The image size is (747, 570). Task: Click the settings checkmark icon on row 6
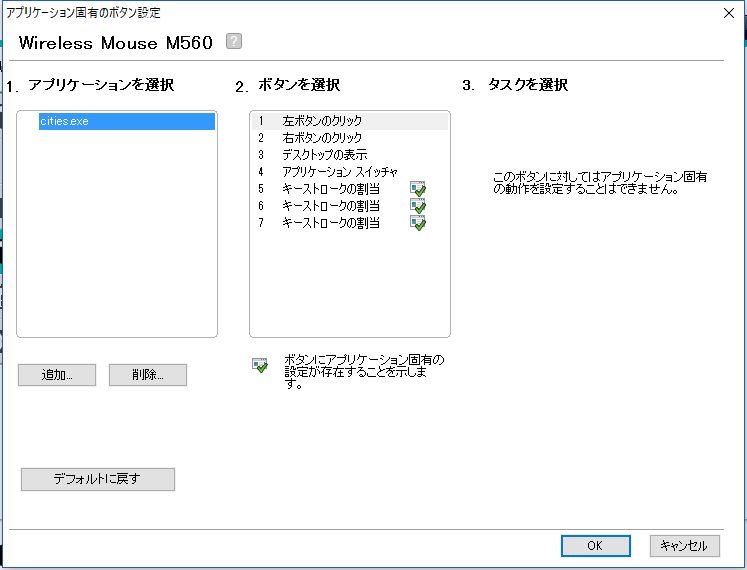[x=418, y=206]
